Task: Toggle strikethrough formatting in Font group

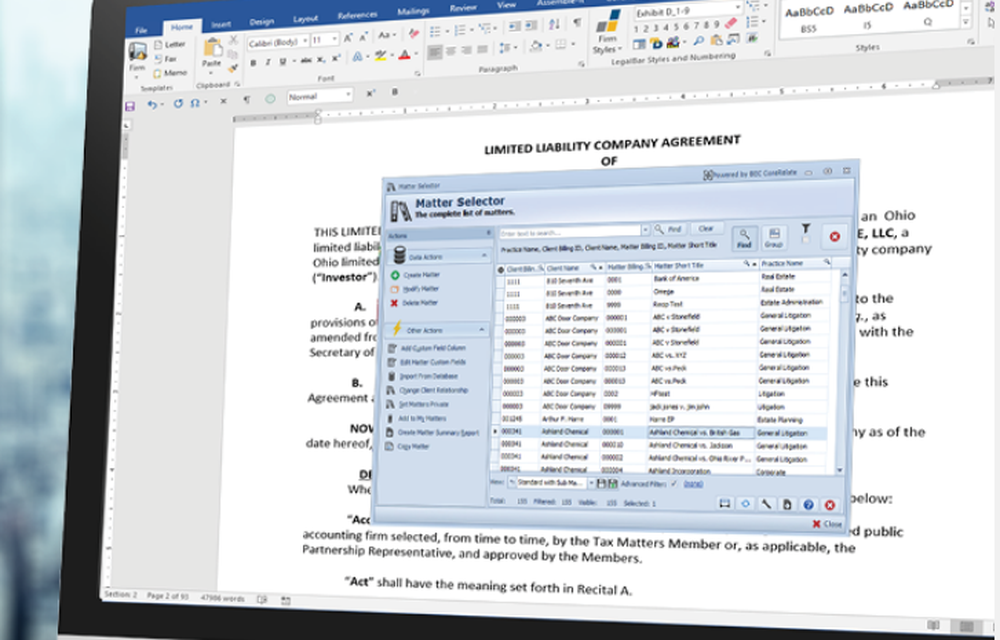Action: point(306,60)
